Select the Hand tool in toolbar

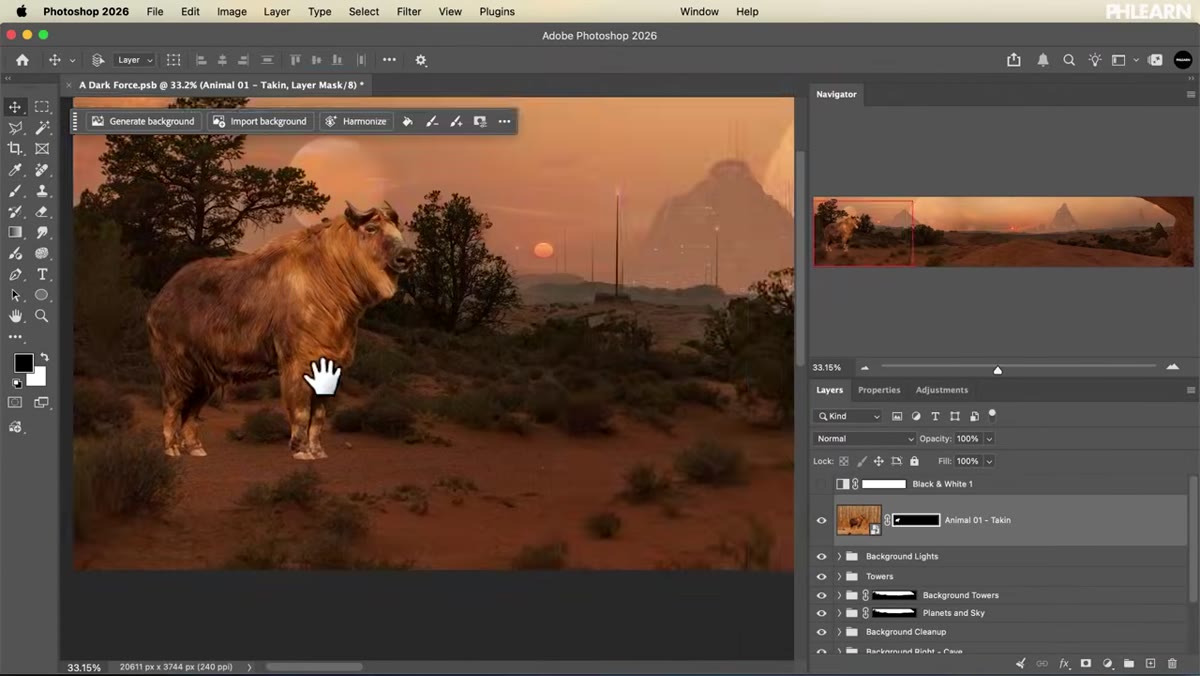click(15, 316)
